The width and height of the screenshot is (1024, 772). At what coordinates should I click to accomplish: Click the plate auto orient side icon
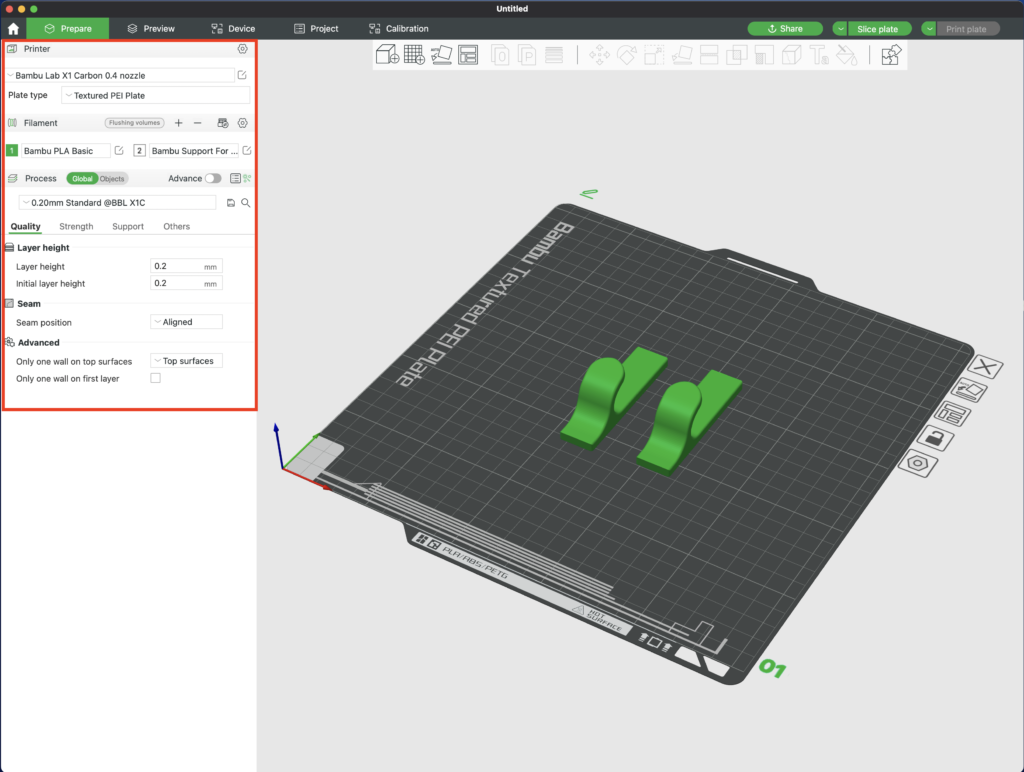pos(968,391)
